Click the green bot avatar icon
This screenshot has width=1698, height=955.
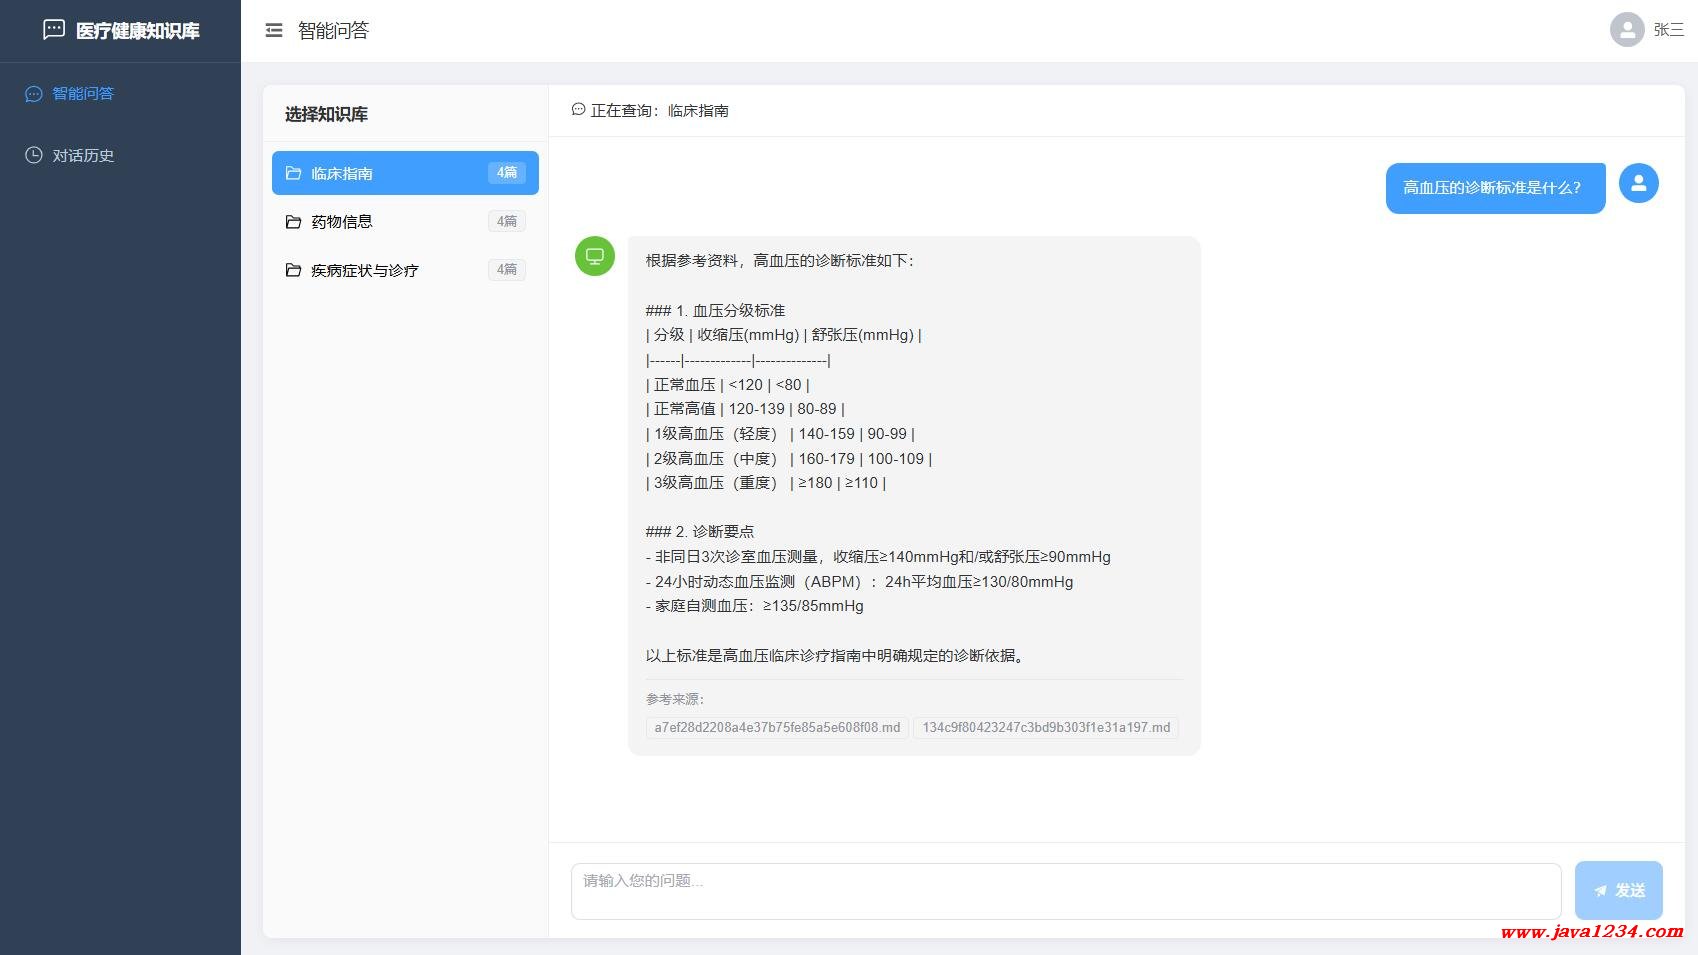click(x=595, y=256)
